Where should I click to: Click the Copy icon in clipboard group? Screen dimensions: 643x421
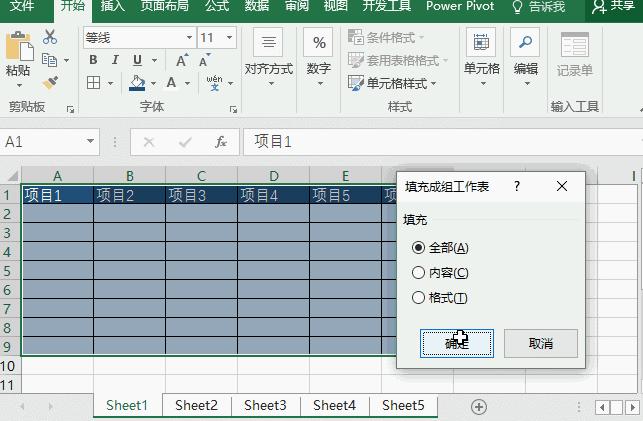click(50, 60)
